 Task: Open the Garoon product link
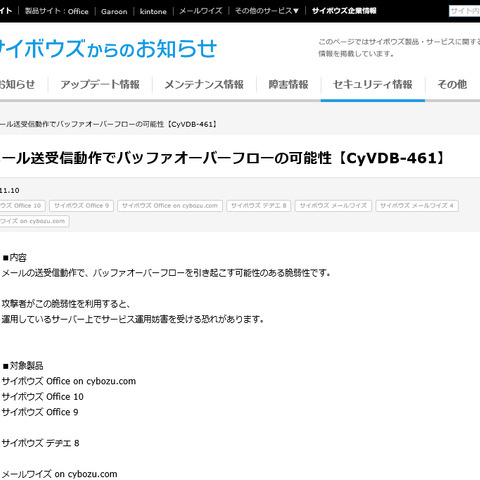click(x=114, y=11)
